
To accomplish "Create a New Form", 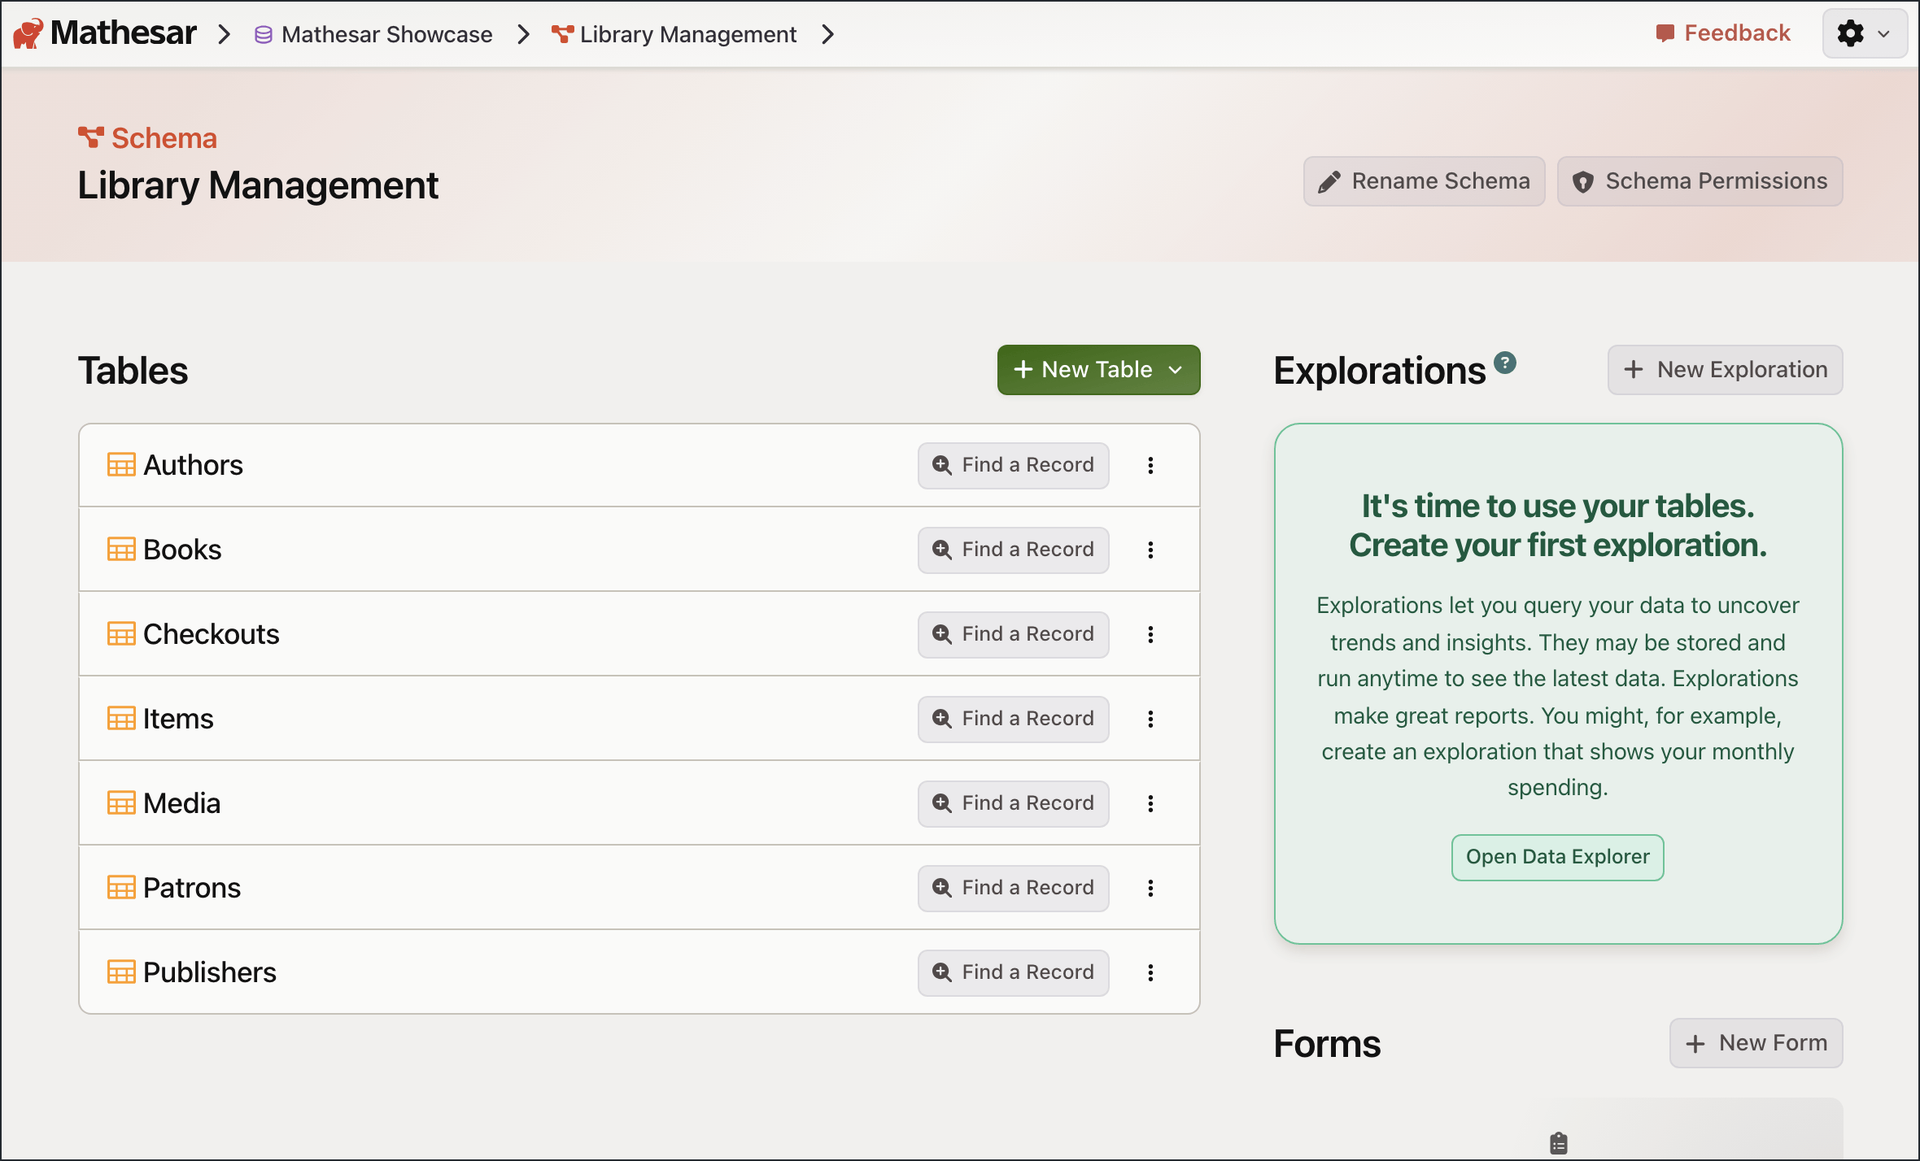I will tap(1756, 1043).
